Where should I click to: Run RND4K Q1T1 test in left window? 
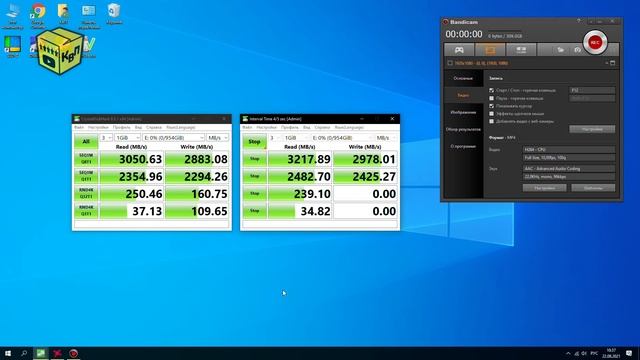86,211
